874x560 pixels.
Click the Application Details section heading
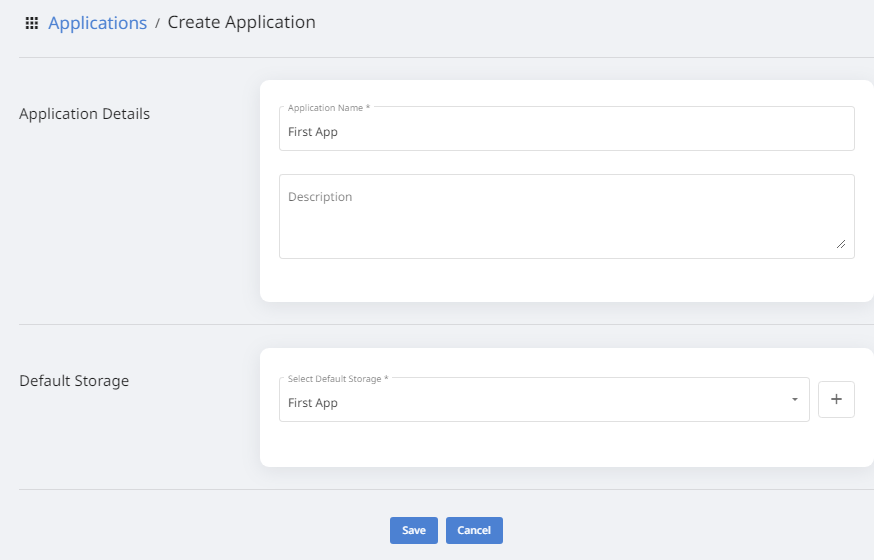(x=84, y=114)
